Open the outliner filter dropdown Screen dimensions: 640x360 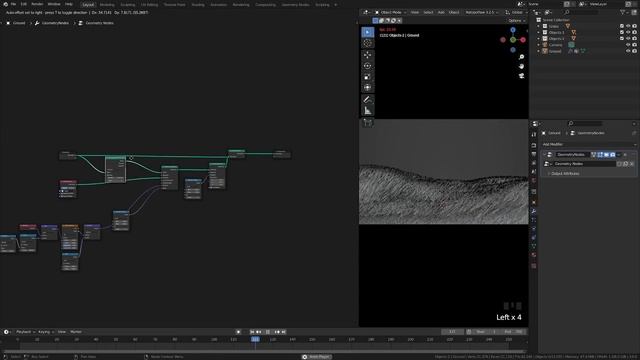pyautogui.click(x=624, y=13)
